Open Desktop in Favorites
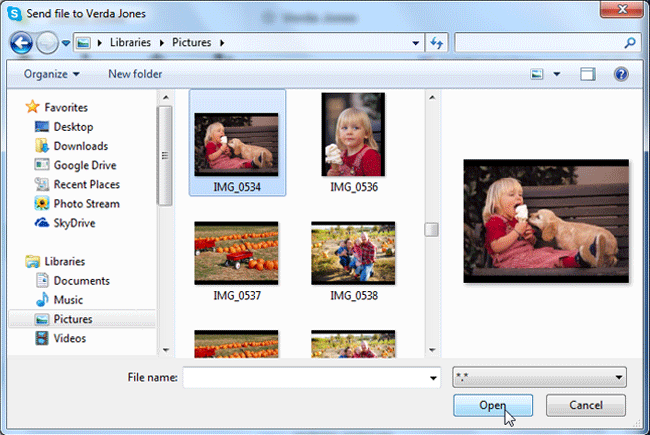Image resolution: width=650 pixels, height=435 pixels. [x=73, y=126]
